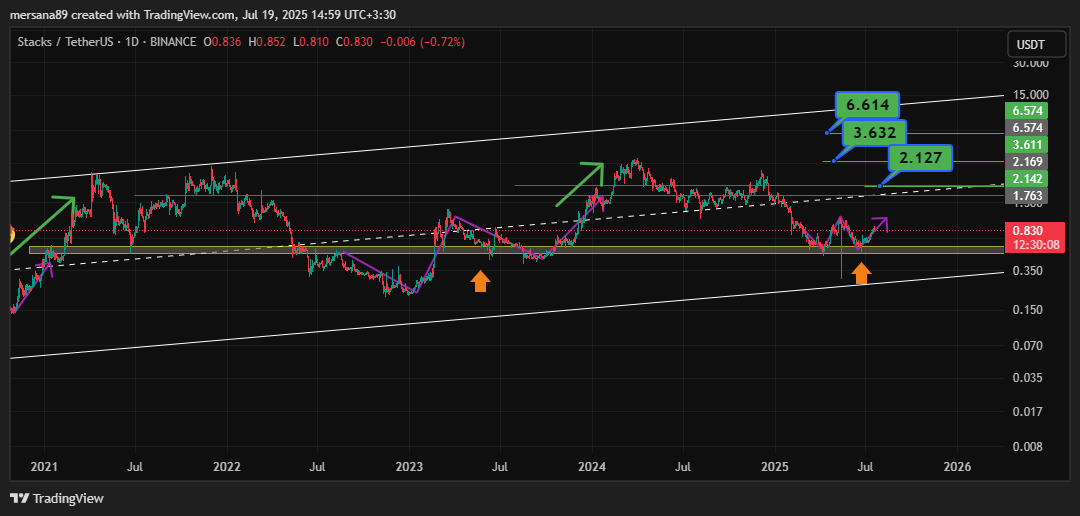Click 0.070 on the price axis

coord(1026,346)
